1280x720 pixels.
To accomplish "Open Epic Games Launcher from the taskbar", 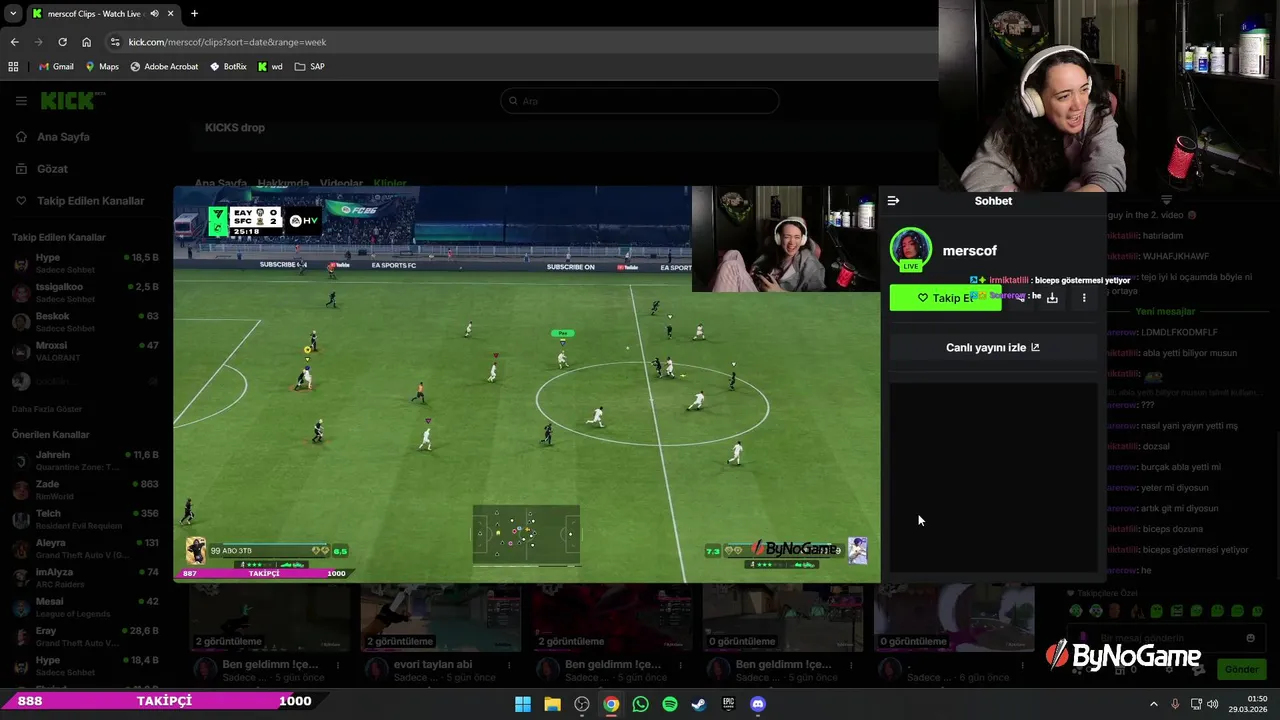I will tap(728, 704).
